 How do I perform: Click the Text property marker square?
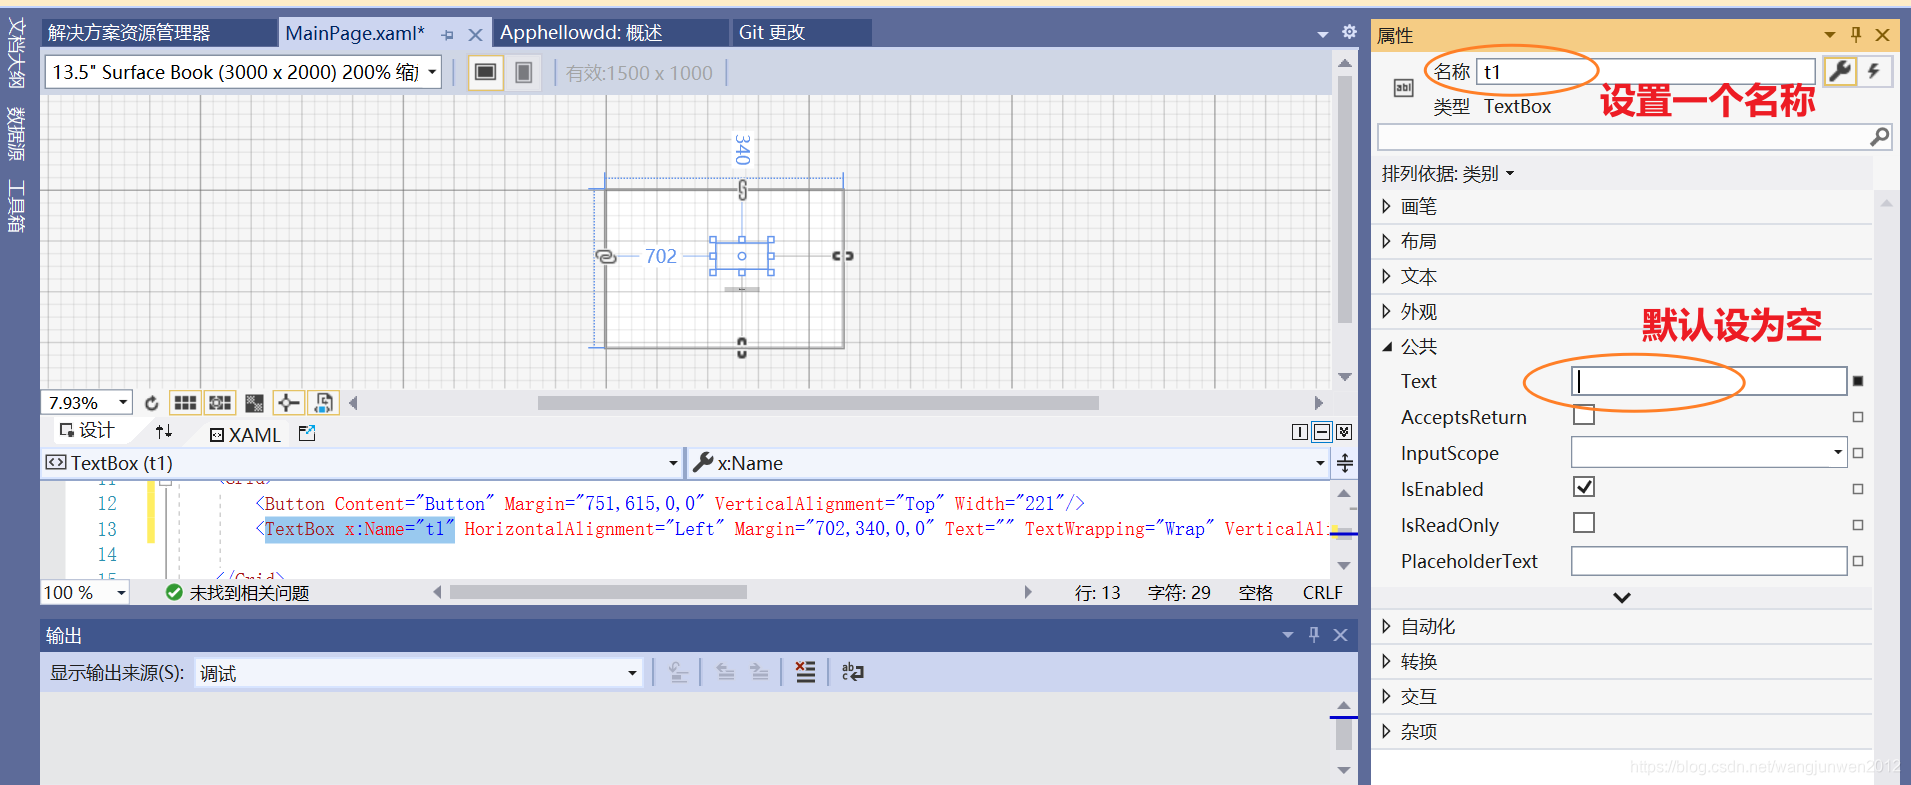coord(1858,381)
